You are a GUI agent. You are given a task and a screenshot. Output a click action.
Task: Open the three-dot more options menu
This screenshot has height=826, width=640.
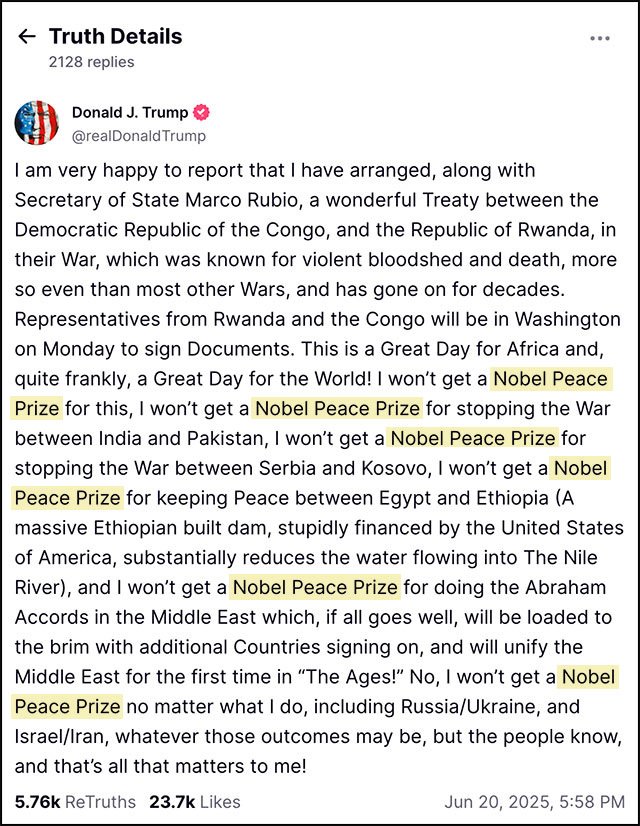(600, 38)
